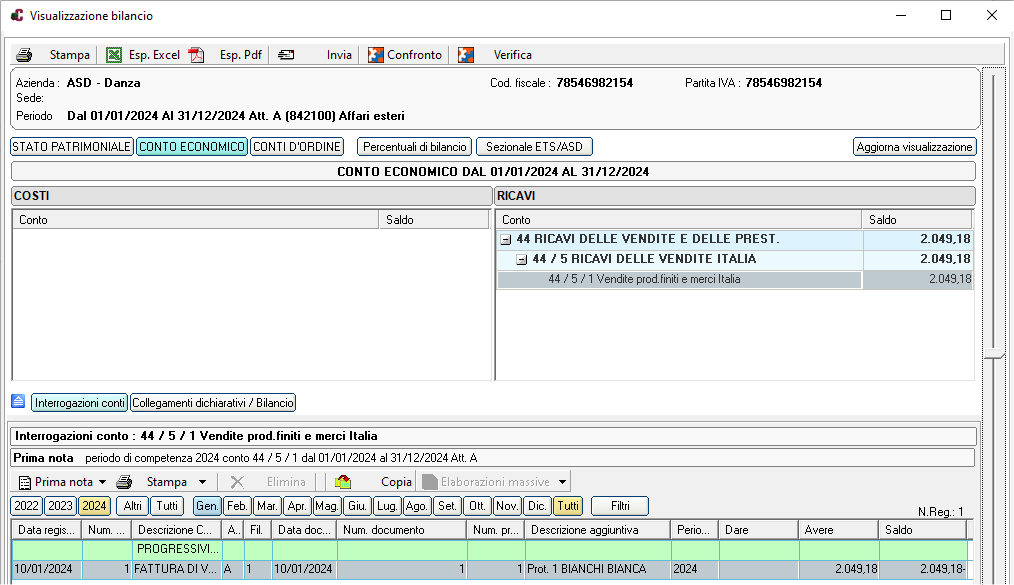Collapse the 44 RICAVI DELLE VENDITE node

coord(506,240)
